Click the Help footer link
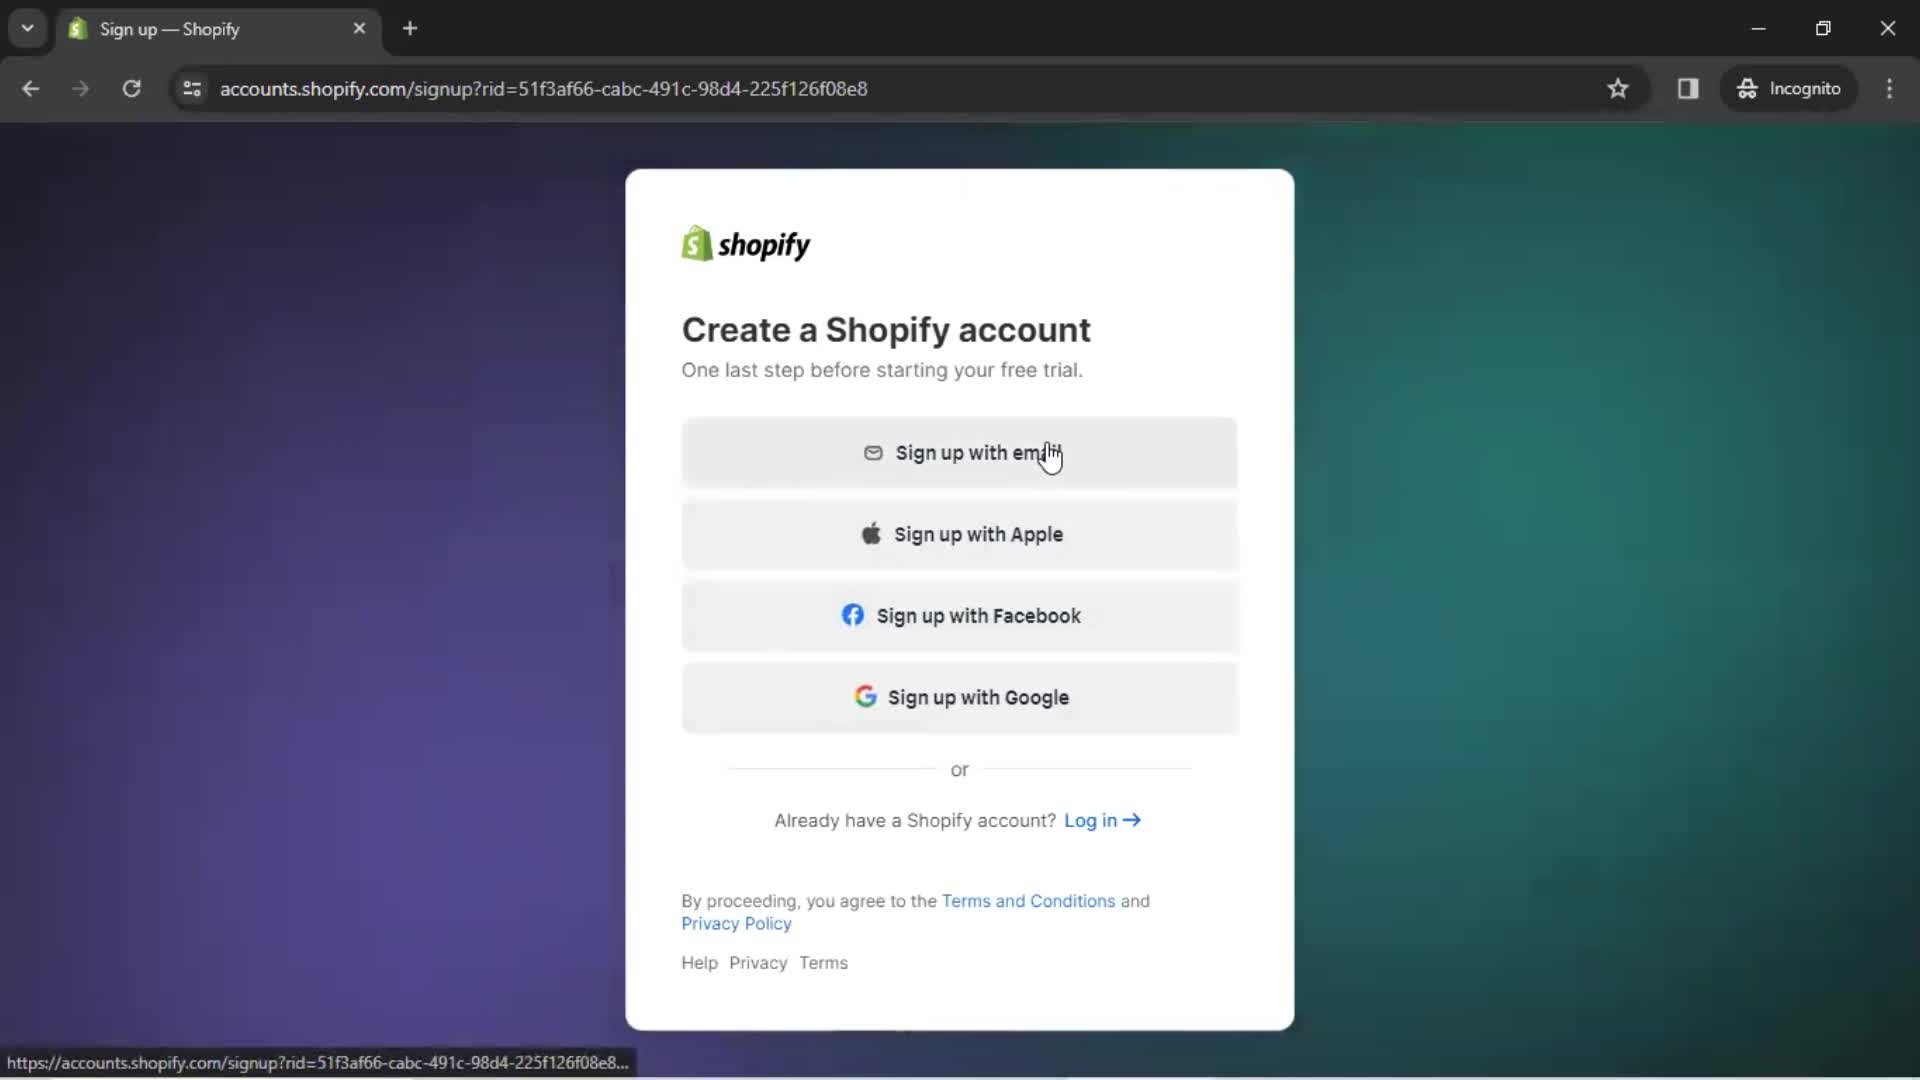Image resolution: width=1920 pixels, height=1080 pixels. point(699,963)
